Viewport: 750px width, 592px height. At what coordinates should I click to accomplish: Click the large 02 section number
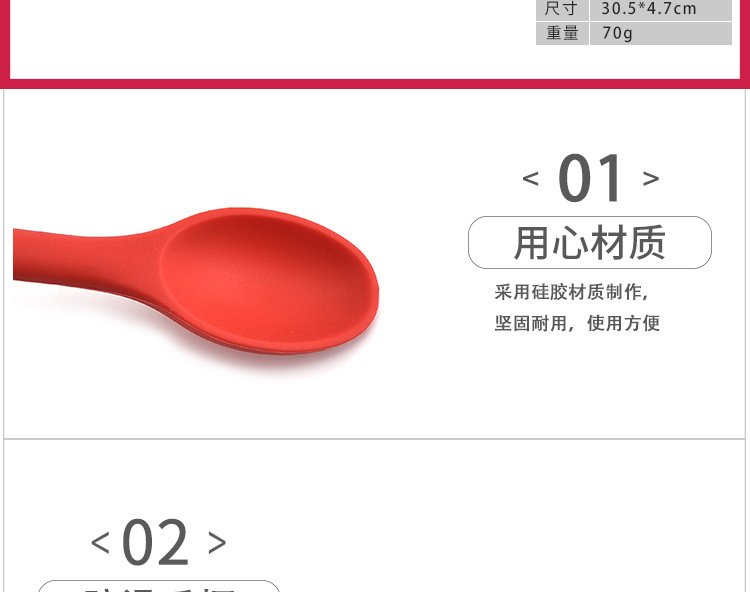click(156, 542)
